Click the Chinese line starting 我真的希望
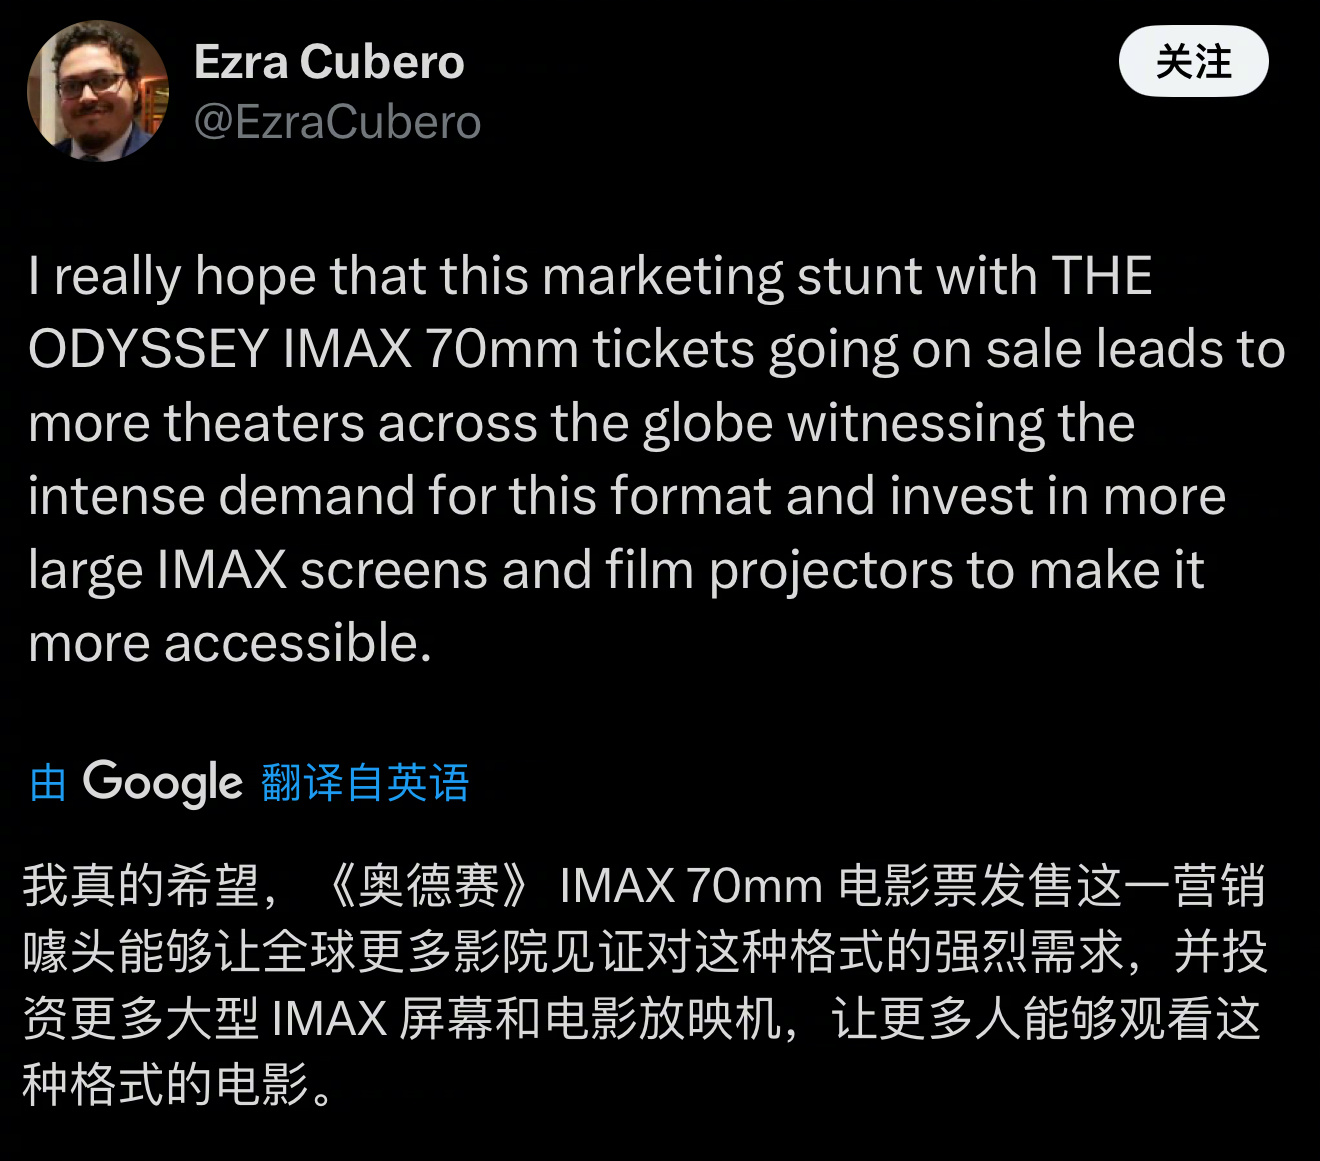 pos(645,885)
